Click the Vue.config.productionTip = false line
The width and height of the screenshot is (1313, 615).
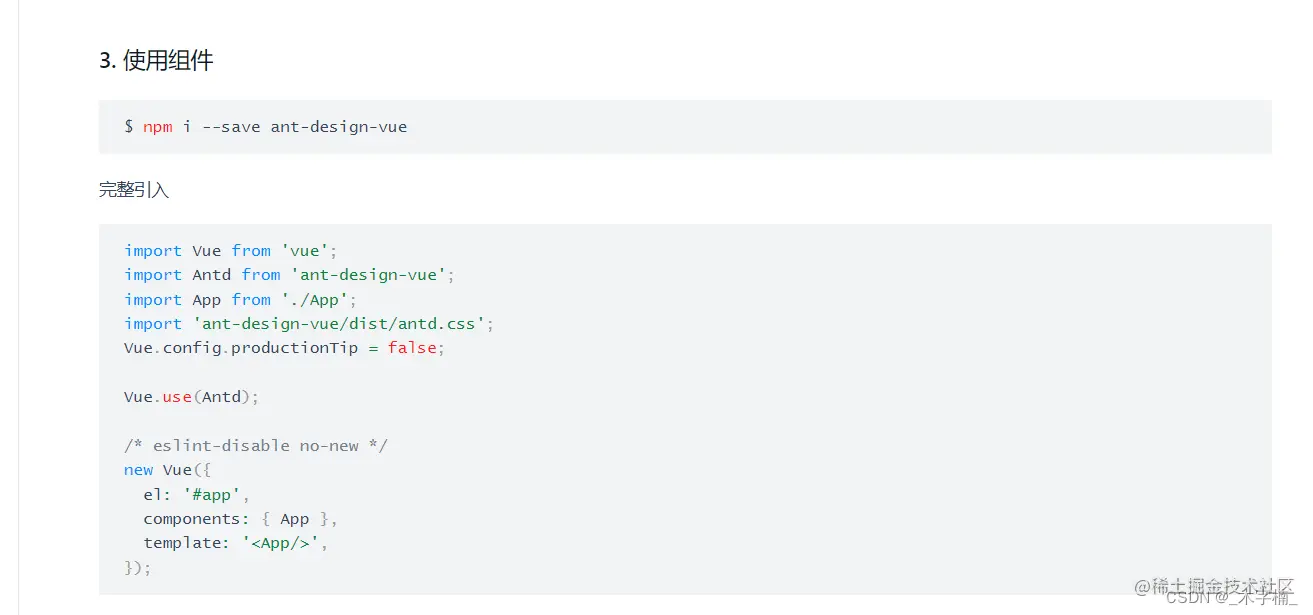[285, 348]
